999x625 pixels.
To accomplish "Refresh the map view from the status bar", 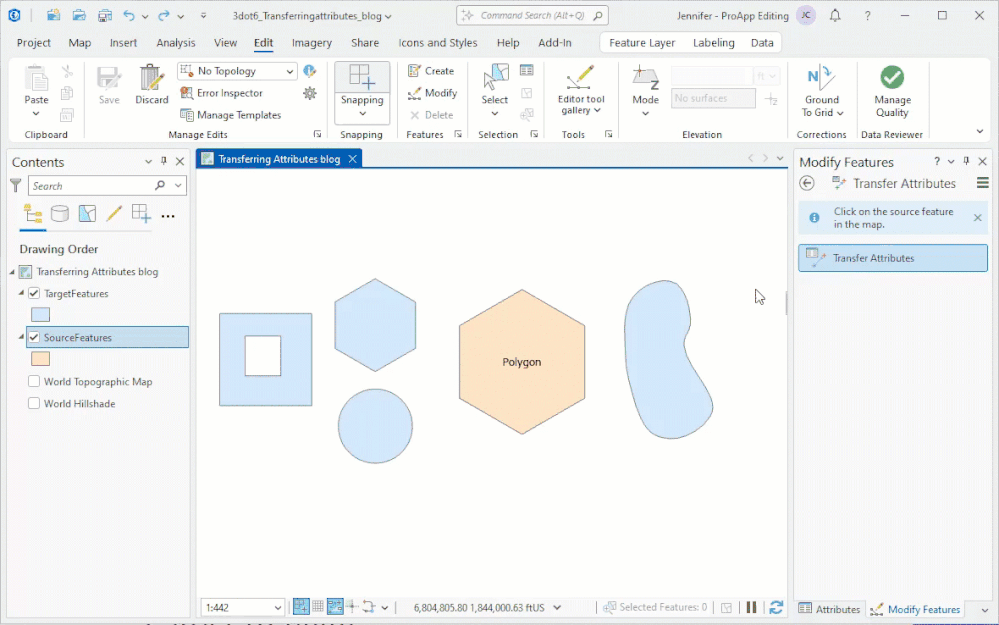I will 778,607.
